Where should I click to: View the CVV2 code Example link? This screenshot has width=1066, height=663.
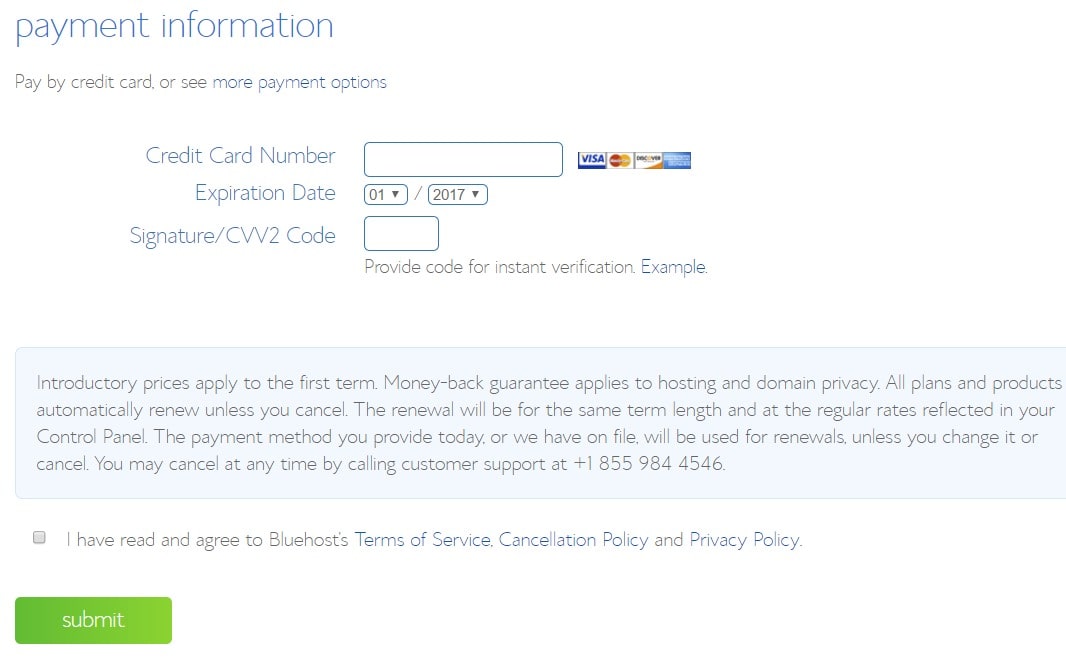673,267
